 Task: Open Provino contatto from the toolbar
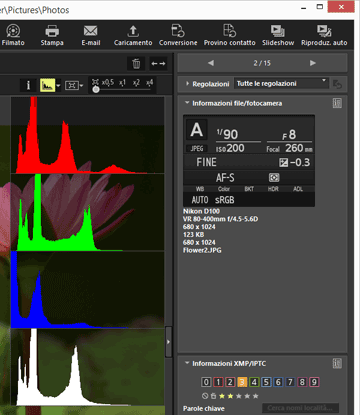230,35
